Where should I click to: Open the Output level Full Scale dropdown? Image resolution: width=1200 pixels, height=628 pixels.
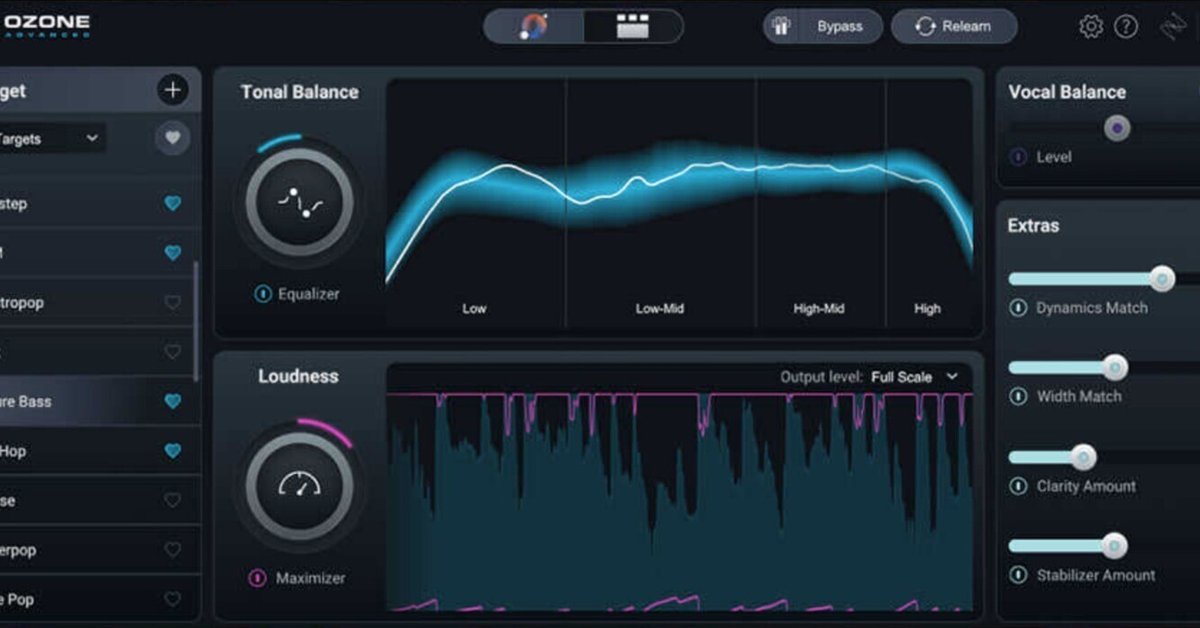point(915,377)
